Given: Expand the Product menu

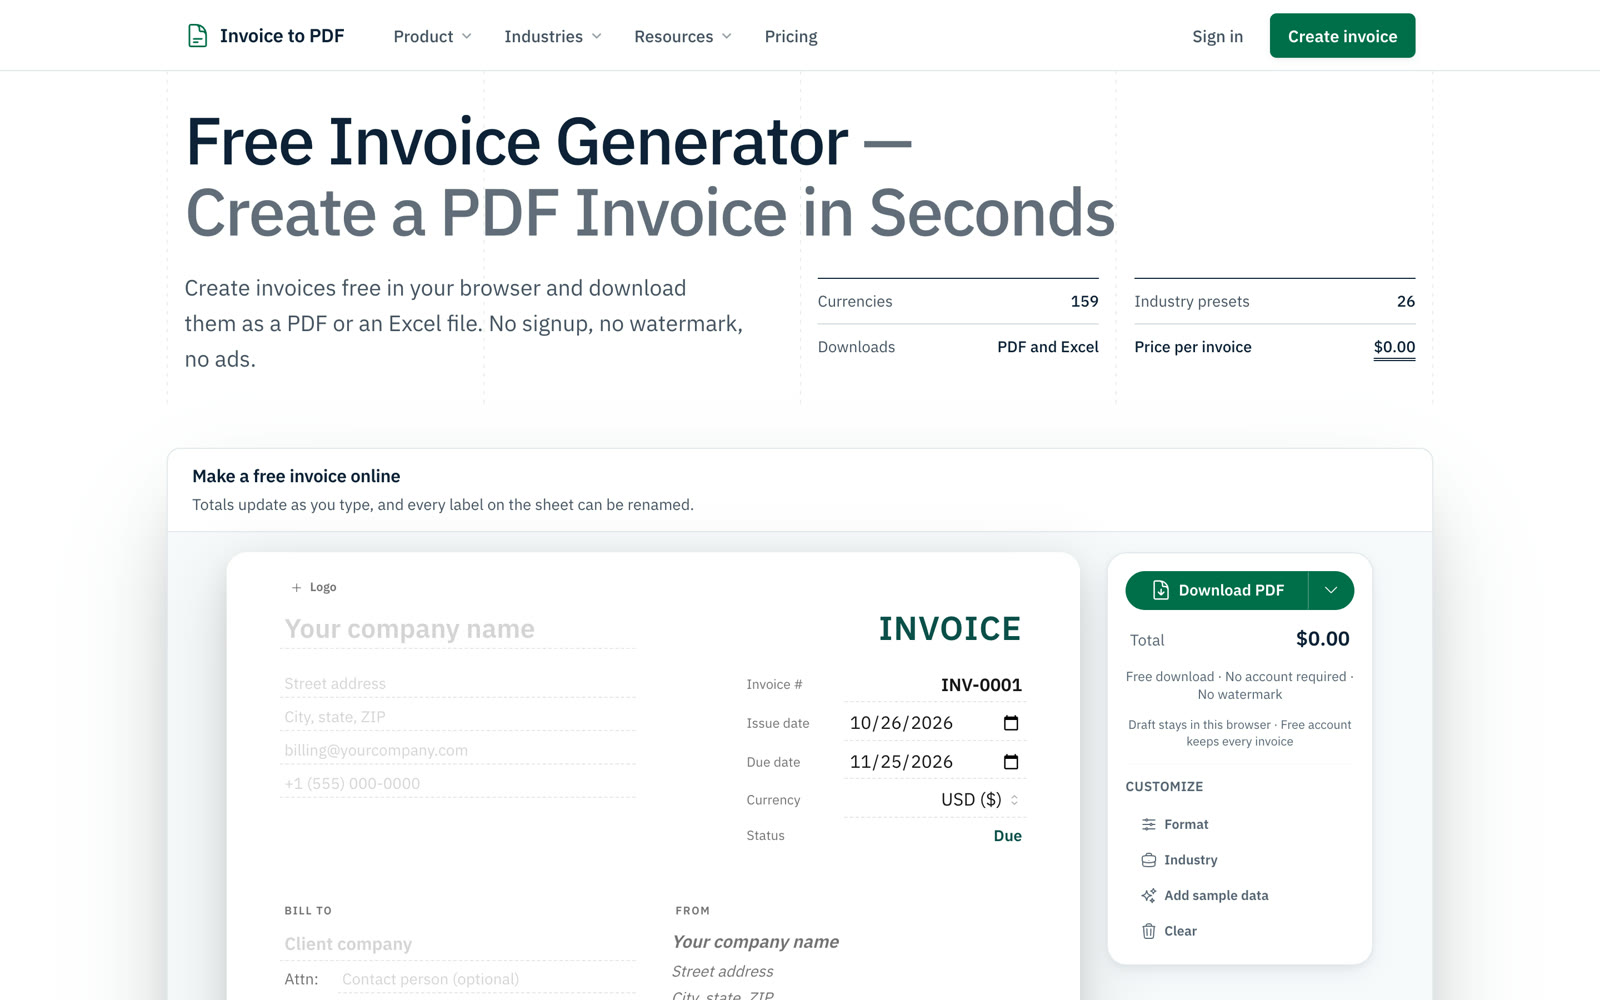Looking at the screenshot, I should 432,36.
